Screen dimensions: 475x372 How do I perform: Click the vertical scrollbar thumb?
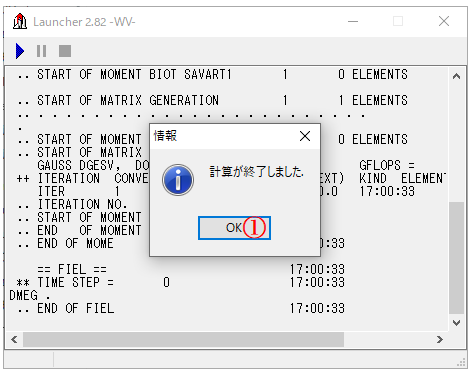456,258
